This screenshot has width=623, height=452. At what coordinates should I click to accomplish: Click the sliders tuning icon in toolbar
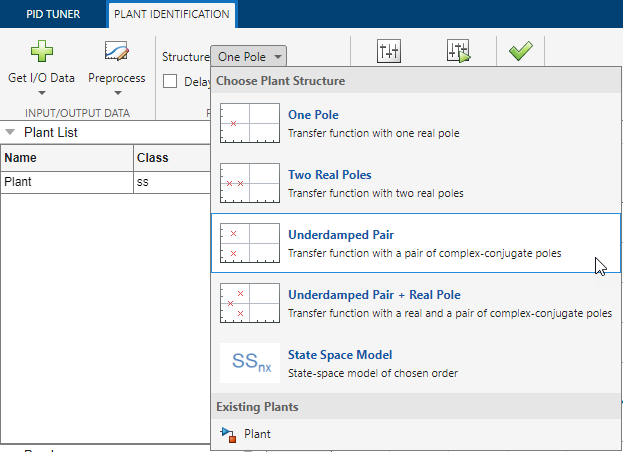389,52
